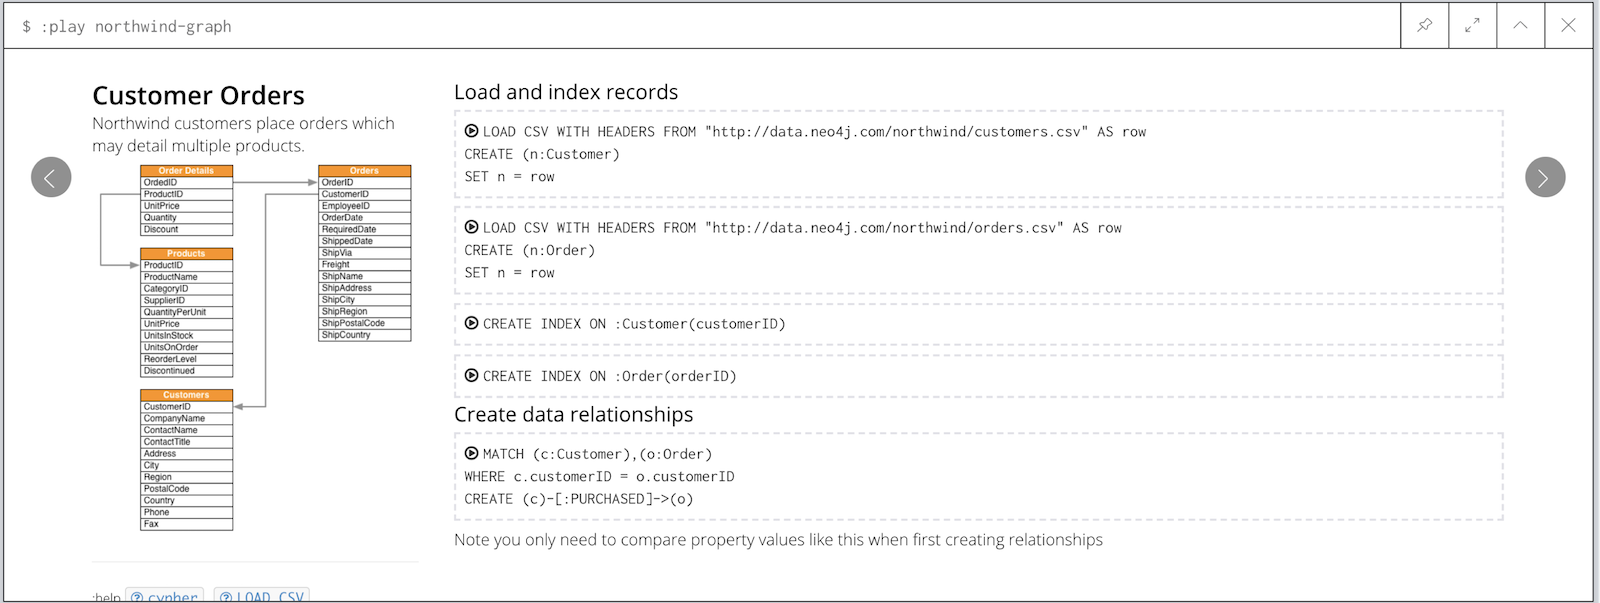The width and height of the screenshot is (1600, 603).
Task: Close the northwind-graph frame
Action: click(1568, 25)
